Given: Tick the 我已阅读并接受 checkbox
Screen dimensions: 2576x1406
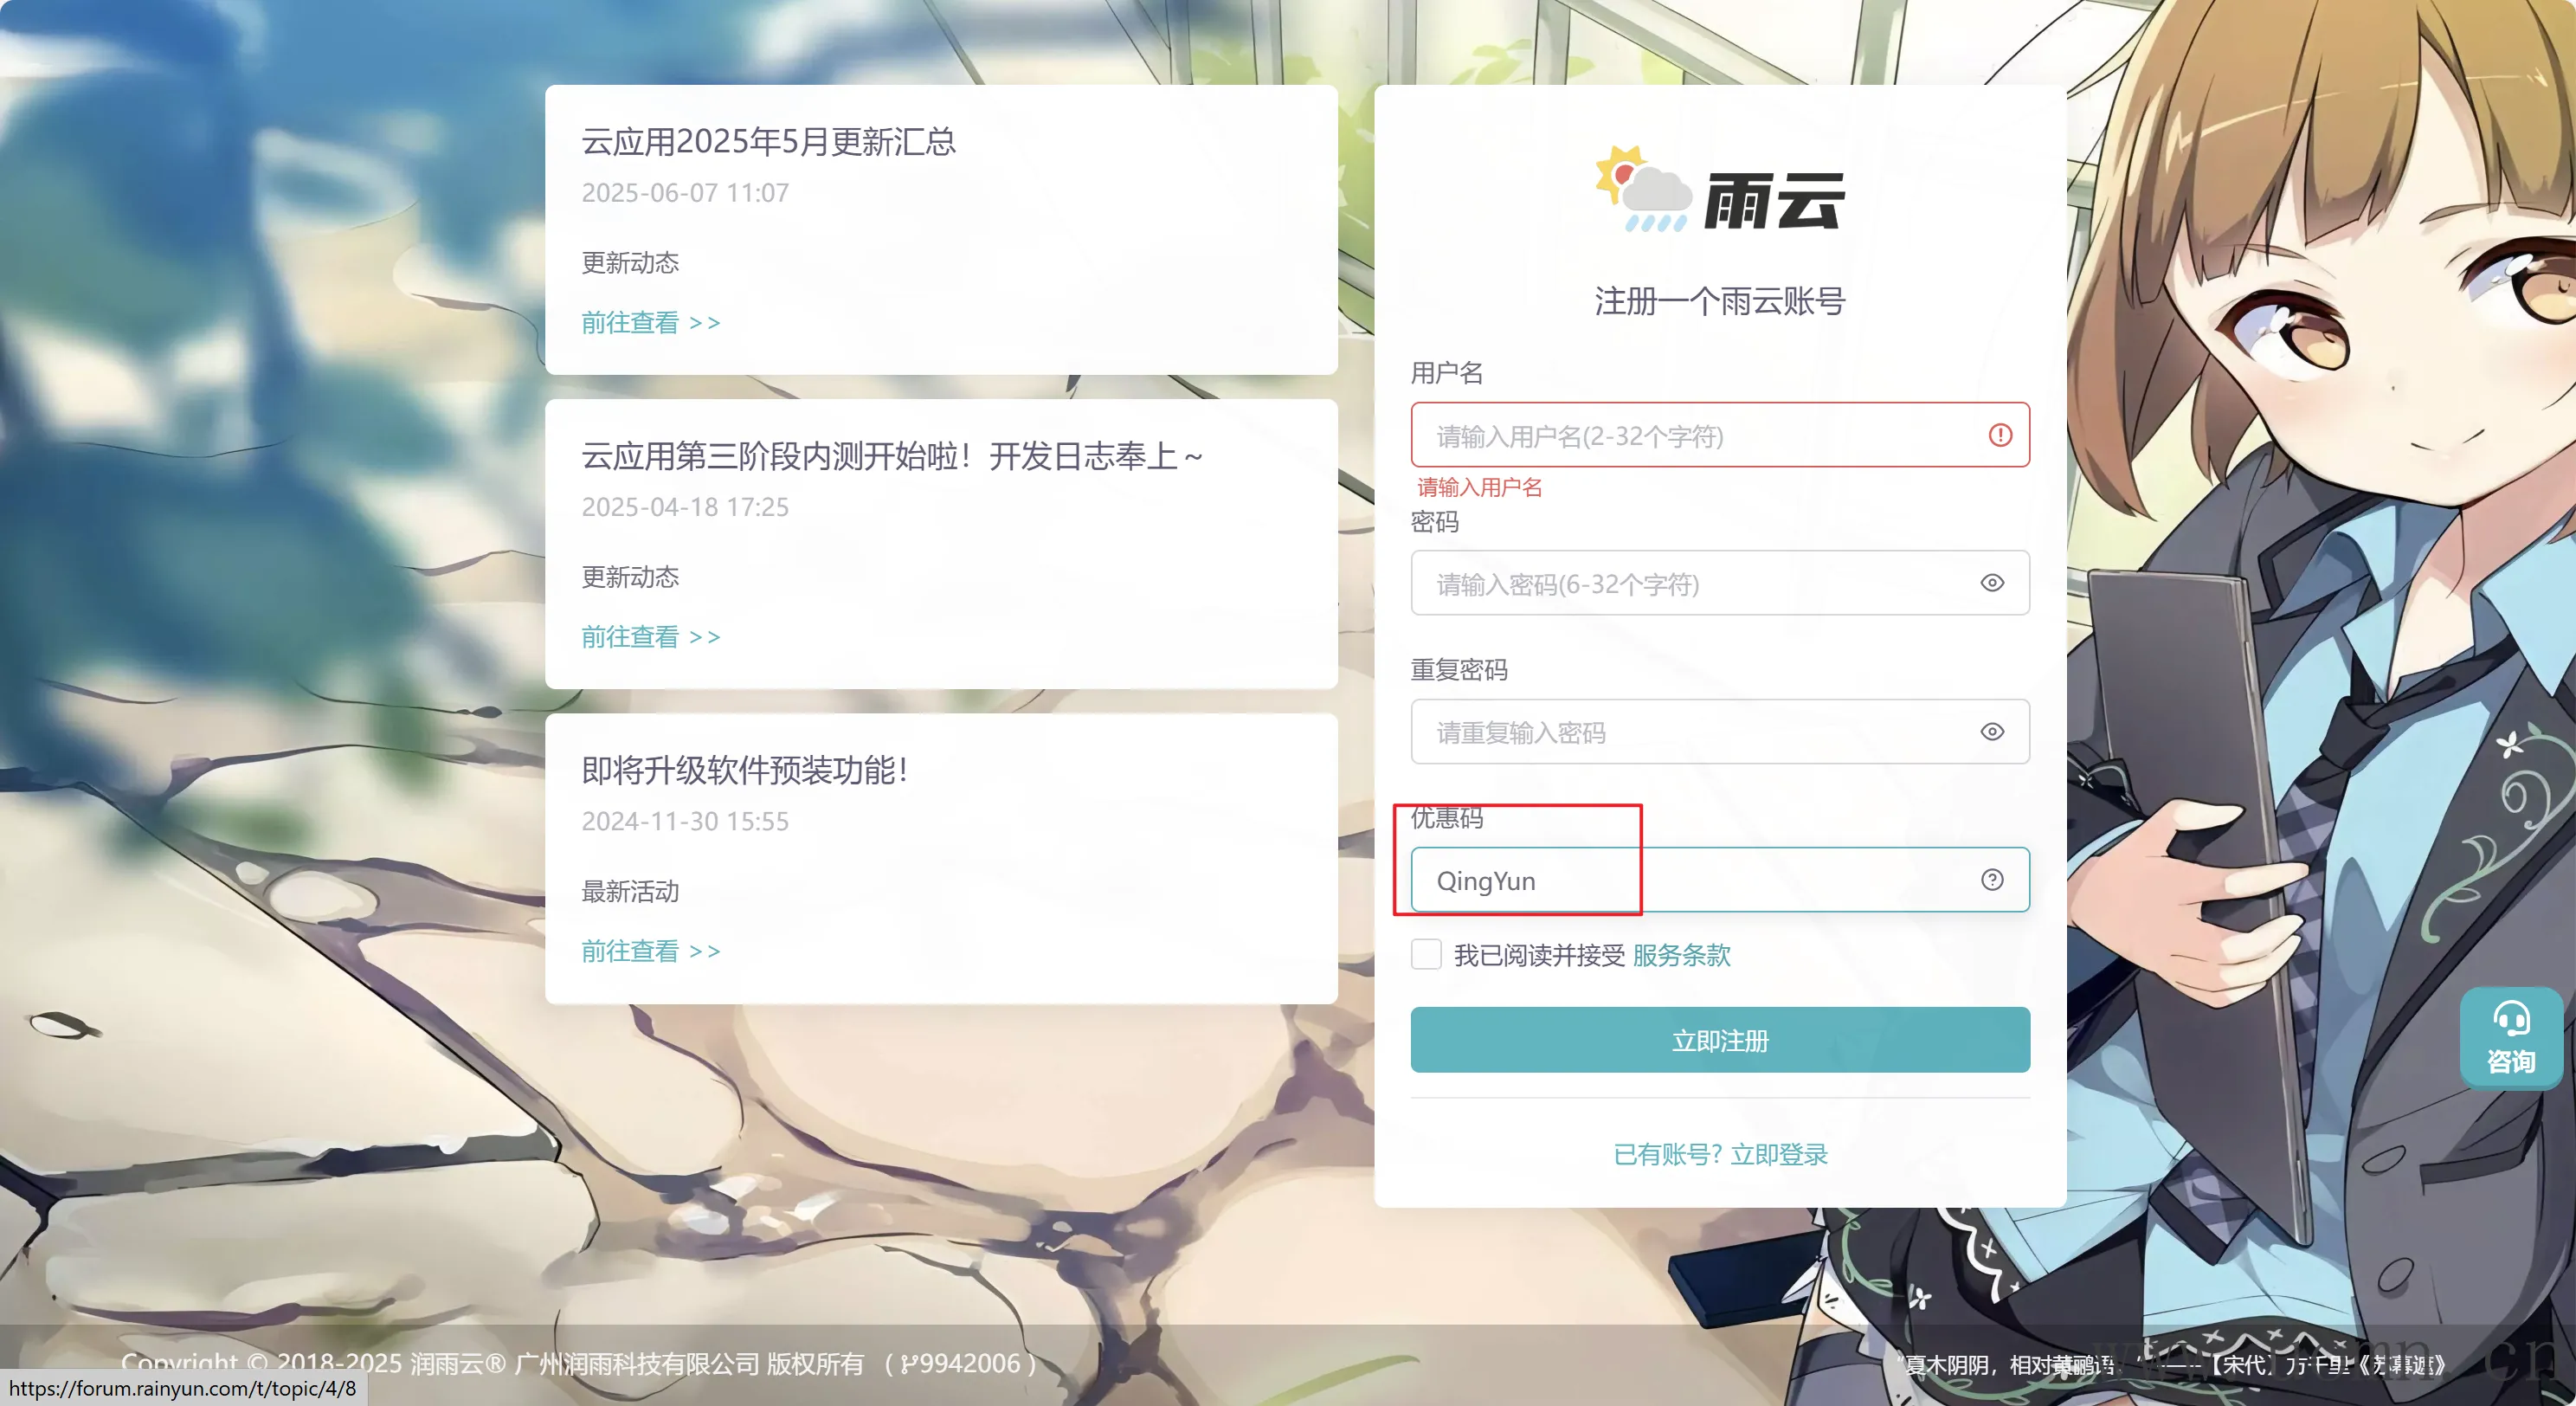Looking at the screenshot, I should coord(1426,954).
